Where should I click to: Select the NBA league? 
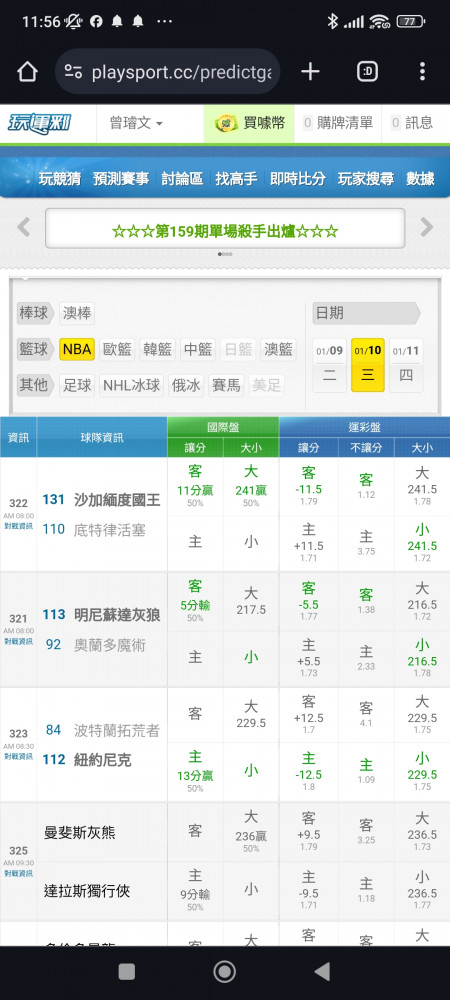point(77,349)
